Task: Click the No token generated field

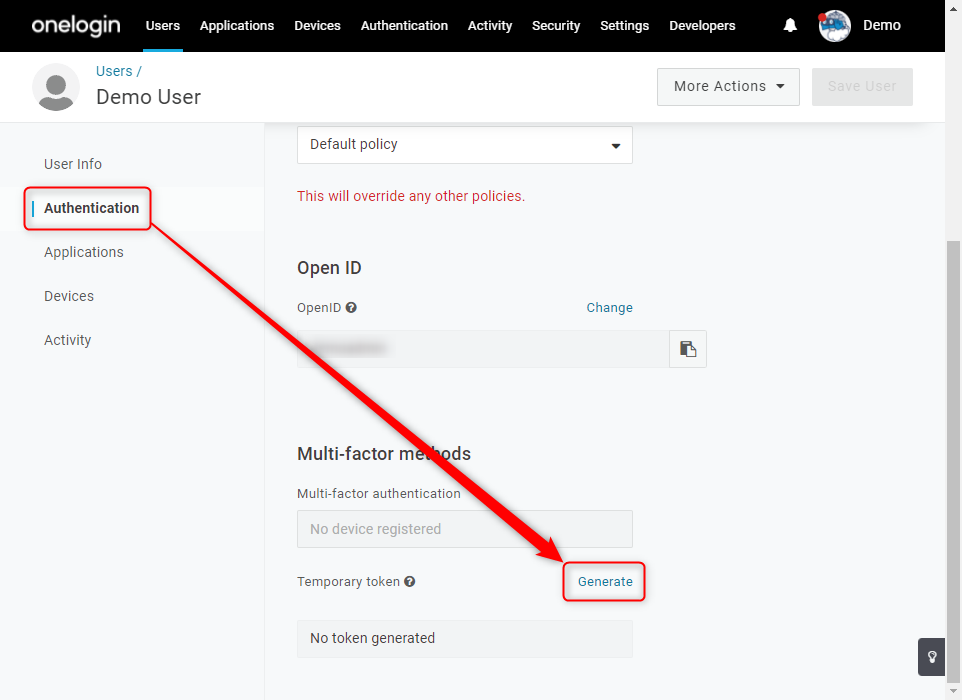Action: pyautogui.click(x=464, y=639)
